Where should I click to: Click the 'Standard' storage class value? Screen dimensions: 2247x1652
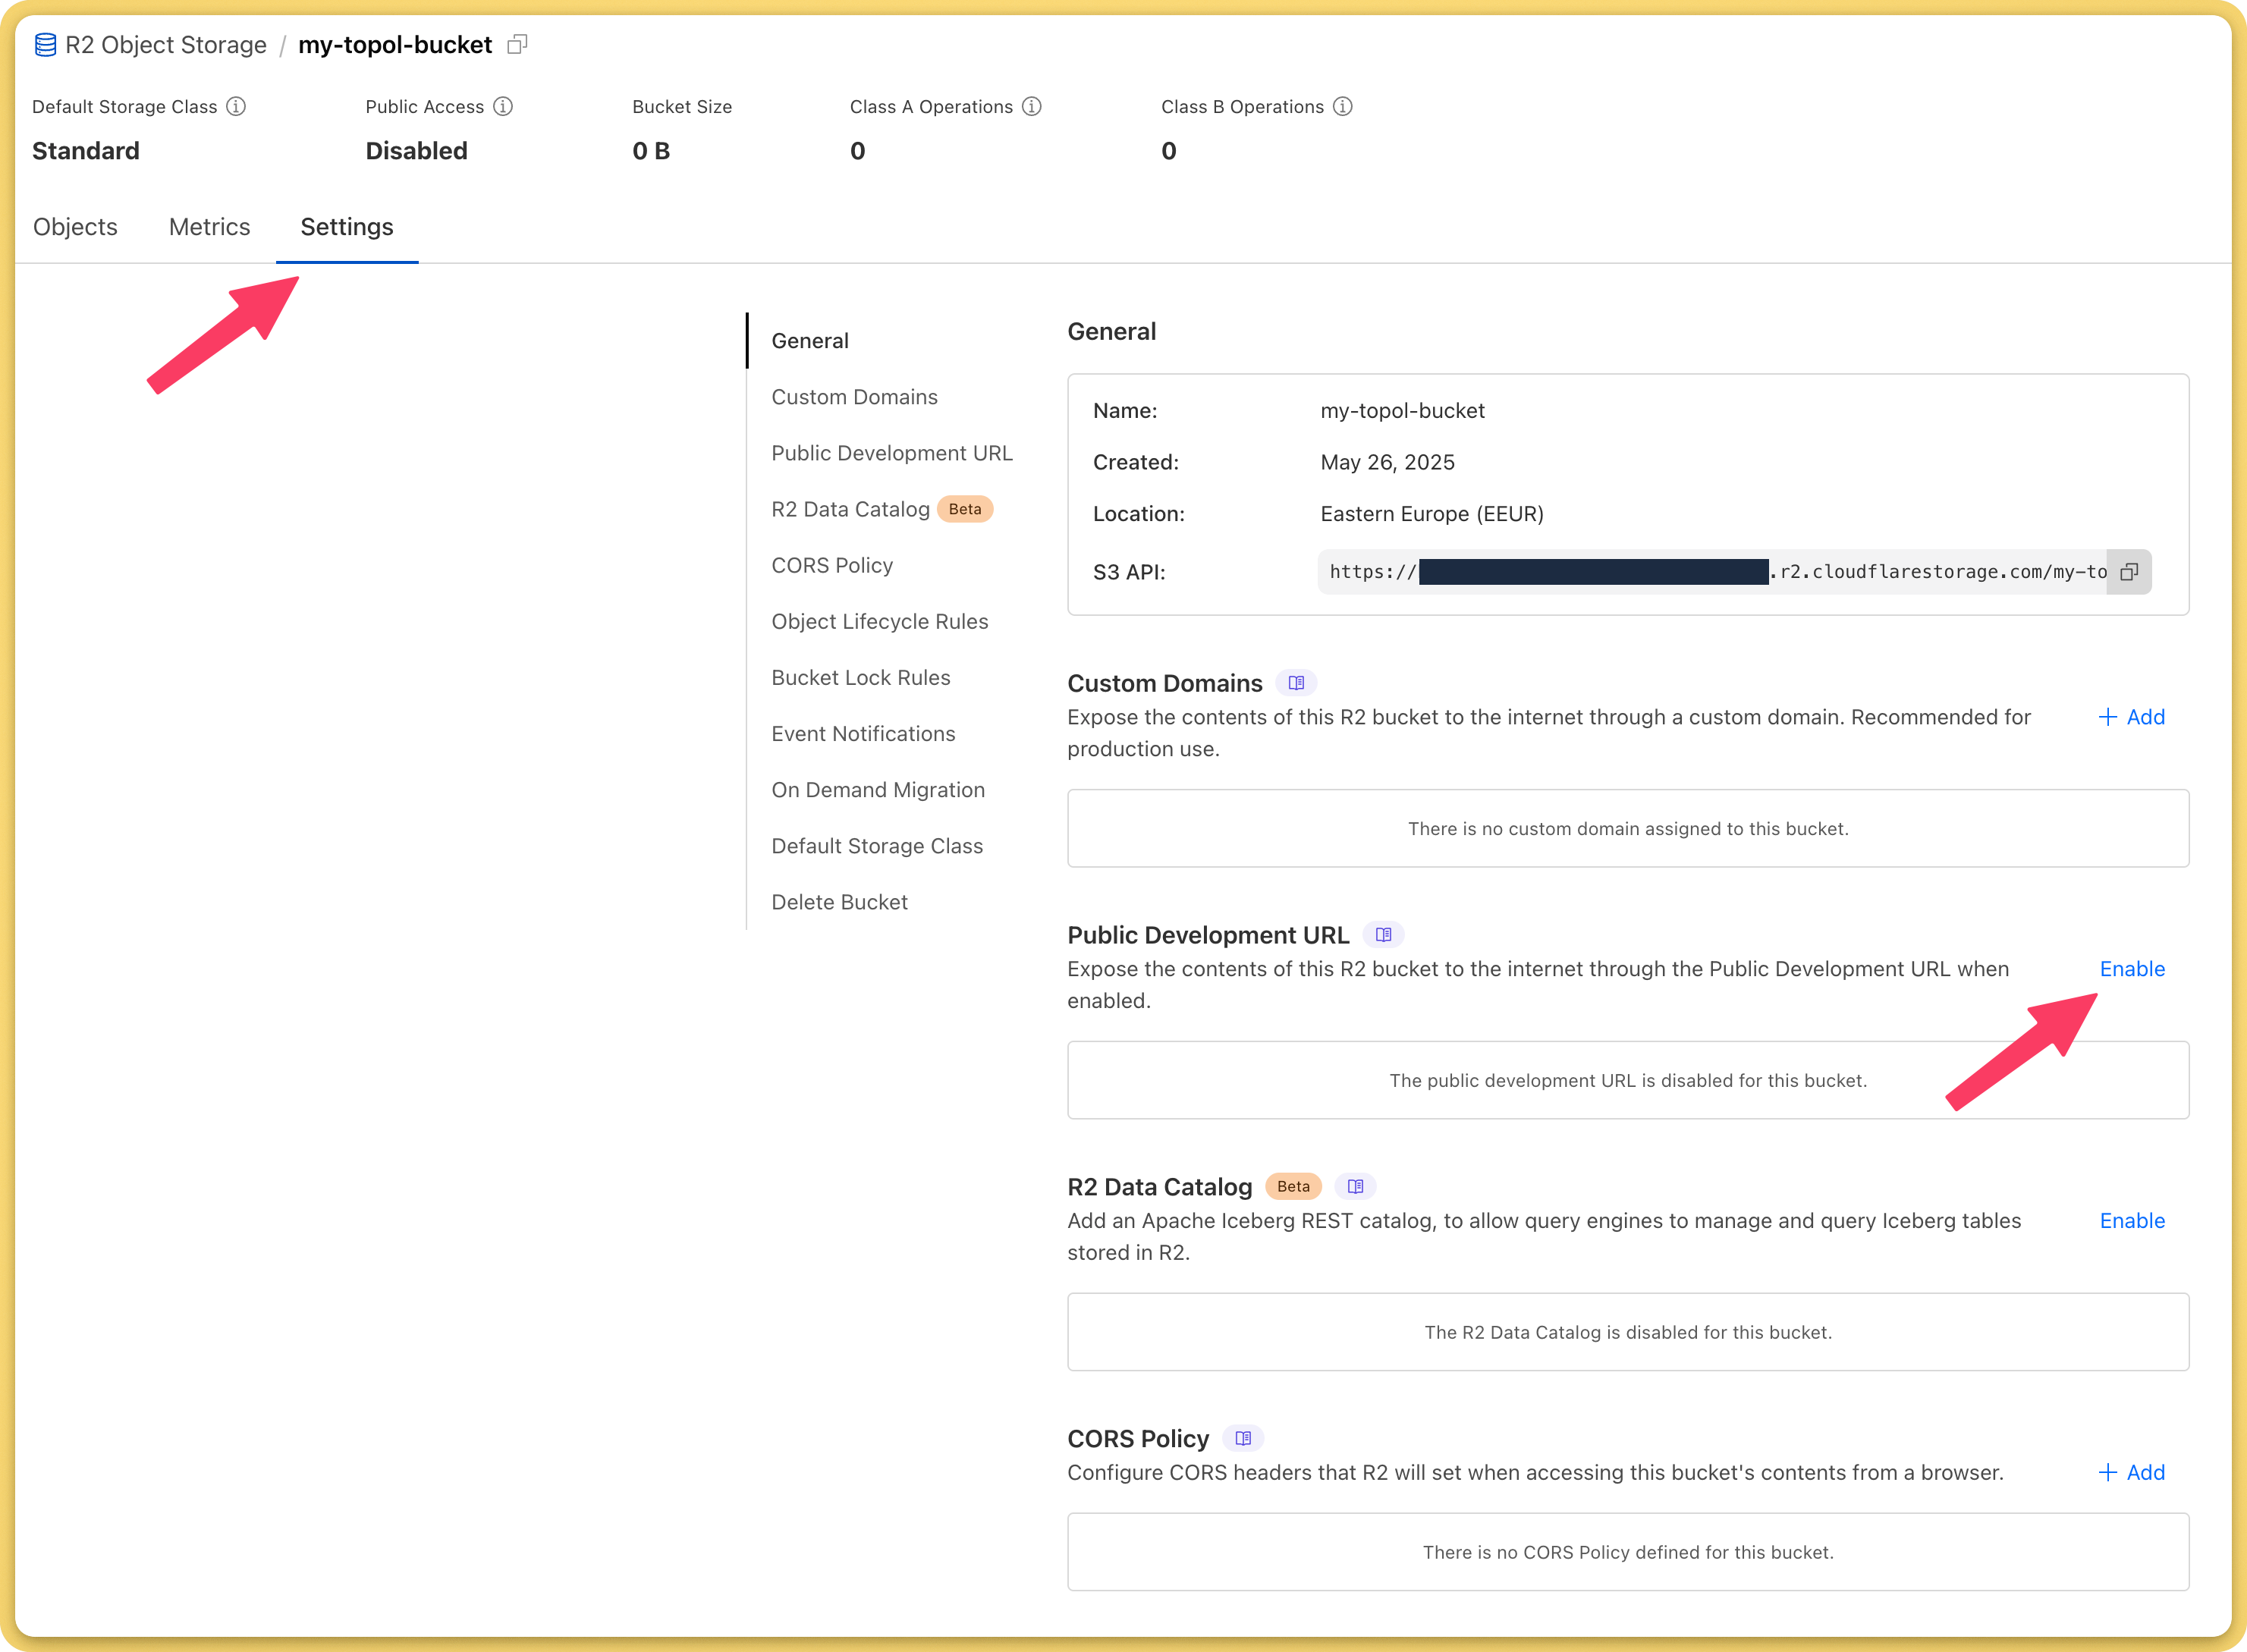tap(86, 151)
